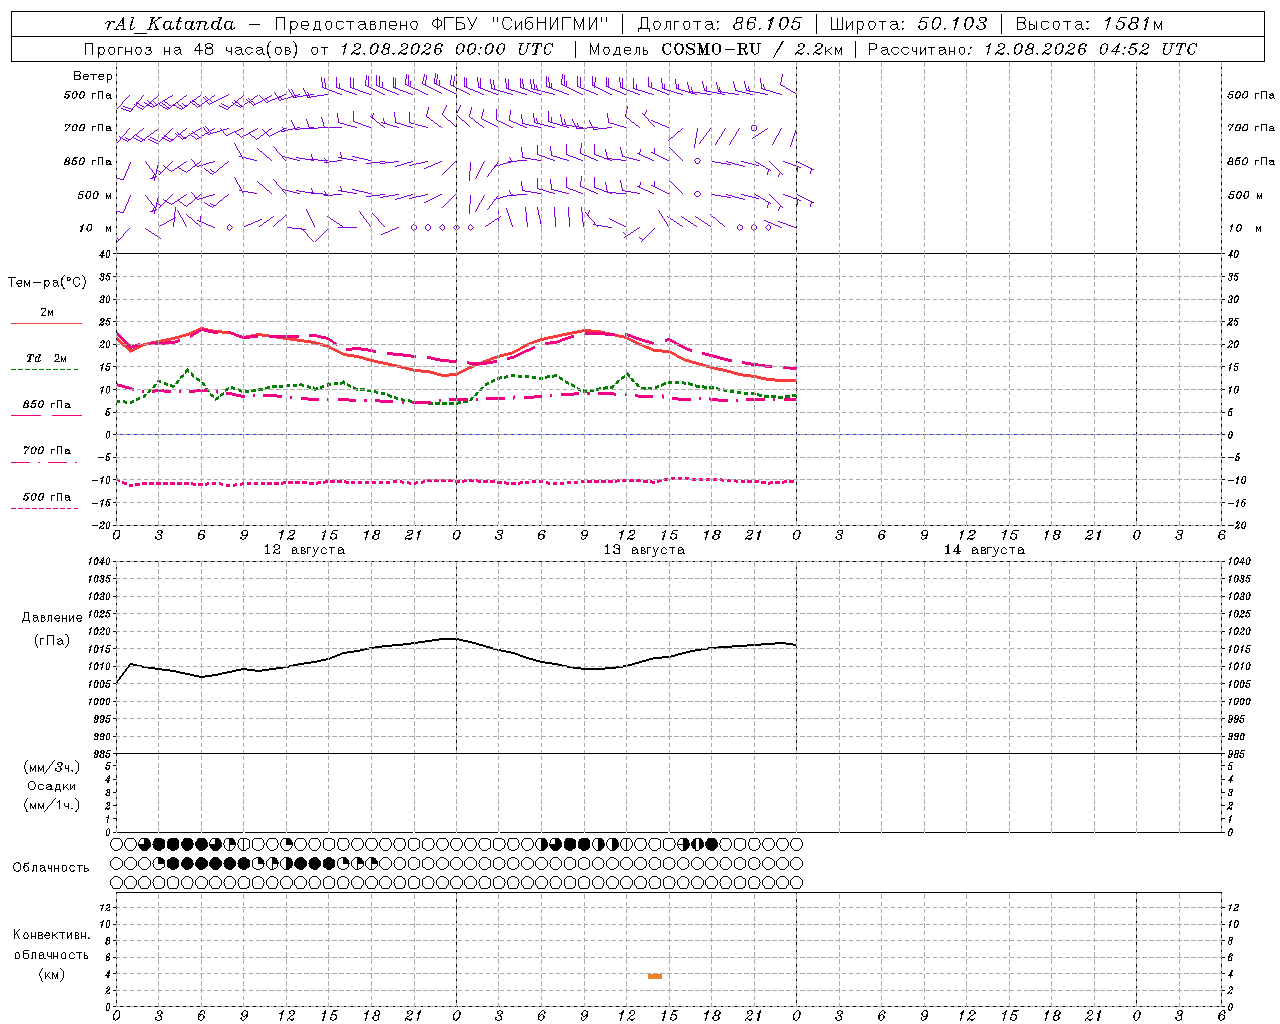Click the Облачность row label

click(x=51, y=867)
